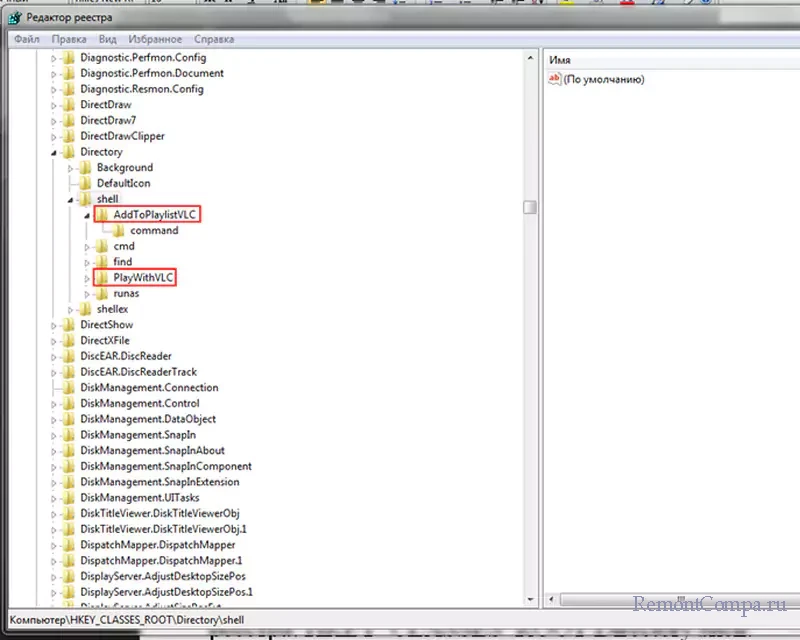Image resolution: width=800 pixels, height=640 pixels.
Task: Click the shellex folder icon
Action: point(85,309)
